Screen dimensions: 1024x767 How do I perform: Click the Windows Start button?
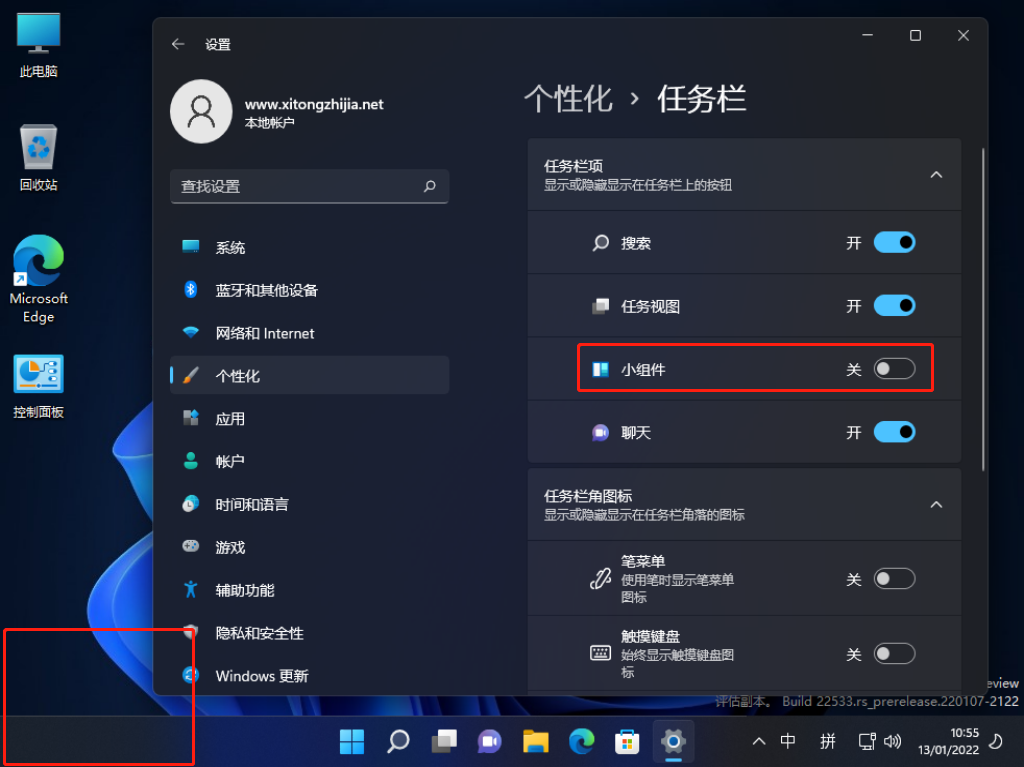[351, 741]
